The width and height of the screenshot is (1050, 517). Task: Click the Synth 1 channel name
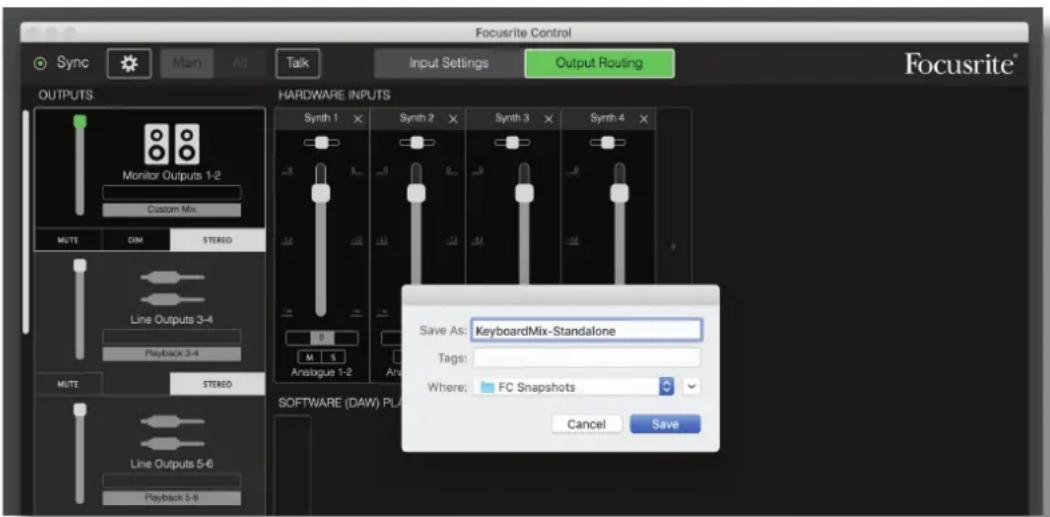tap(321, 119)
